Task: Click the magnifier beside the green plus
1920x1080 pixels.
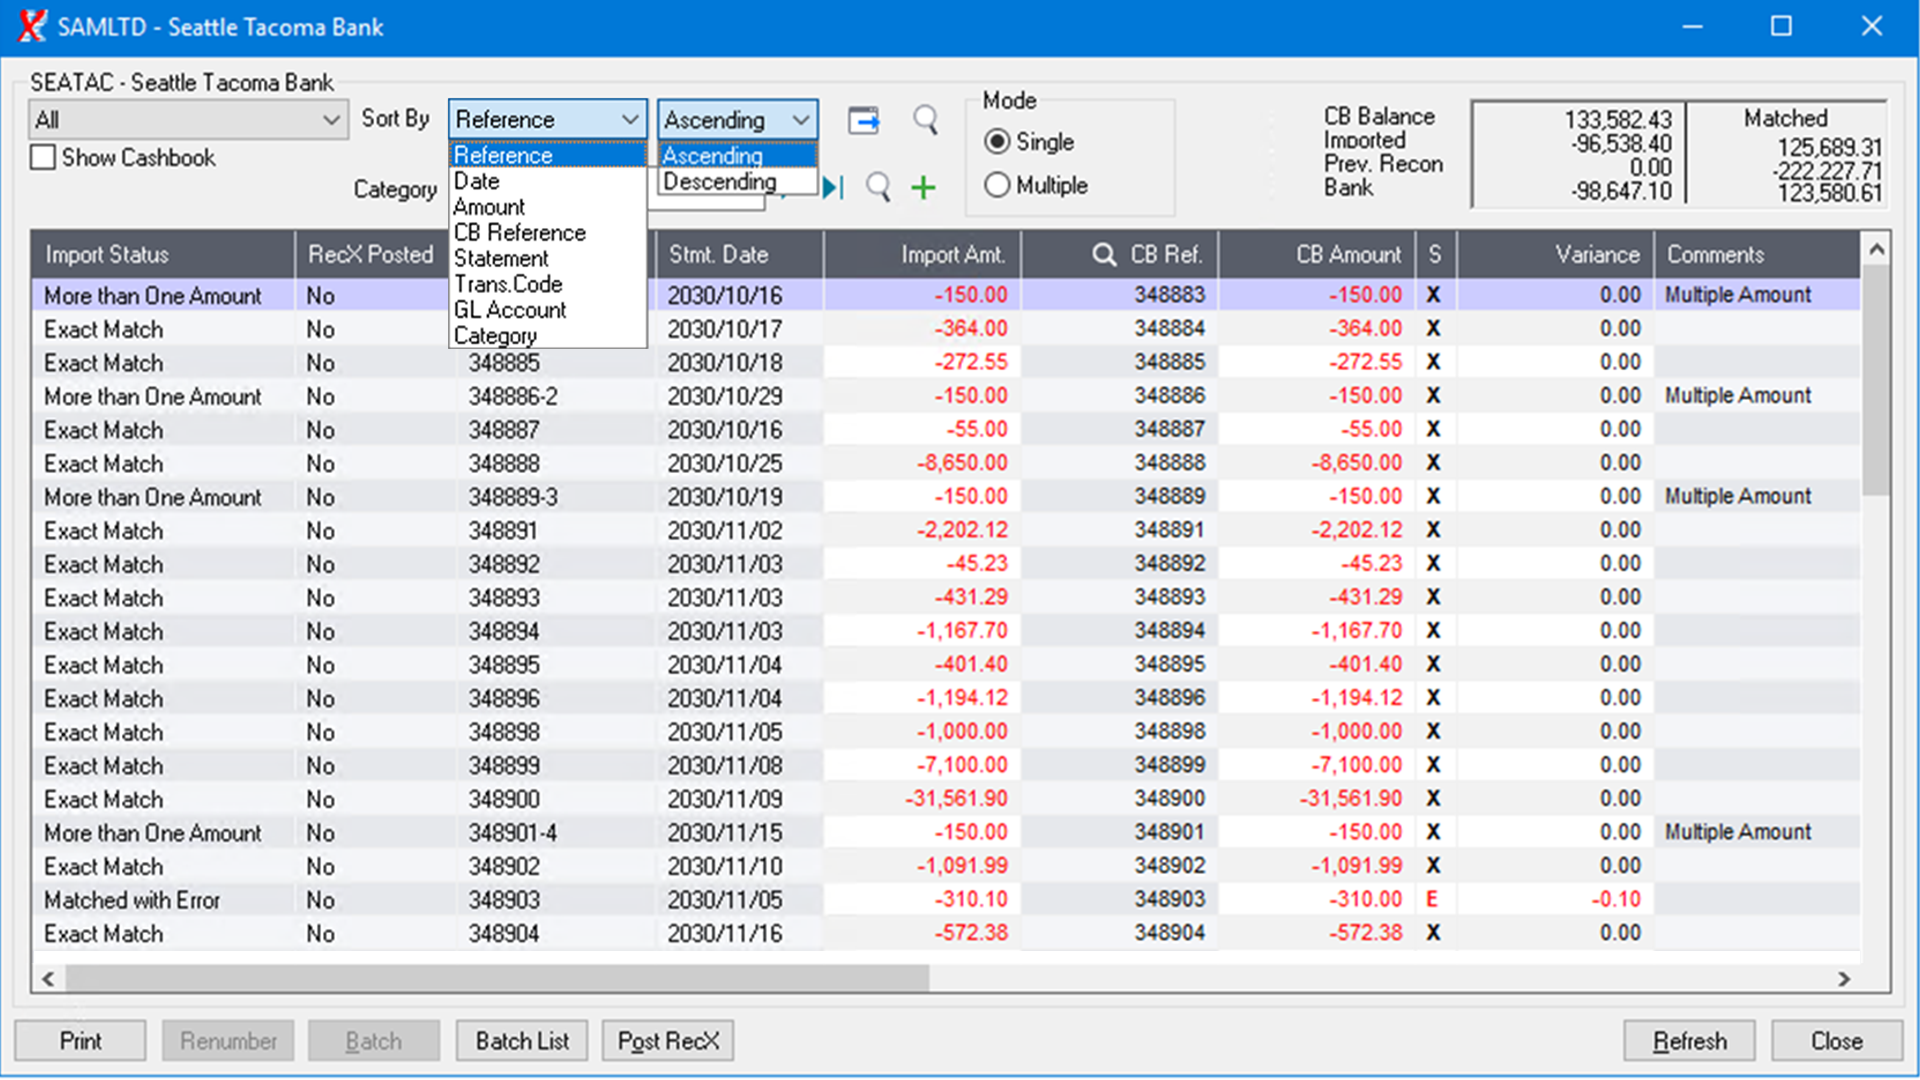Action: click(x=878, y=187)
